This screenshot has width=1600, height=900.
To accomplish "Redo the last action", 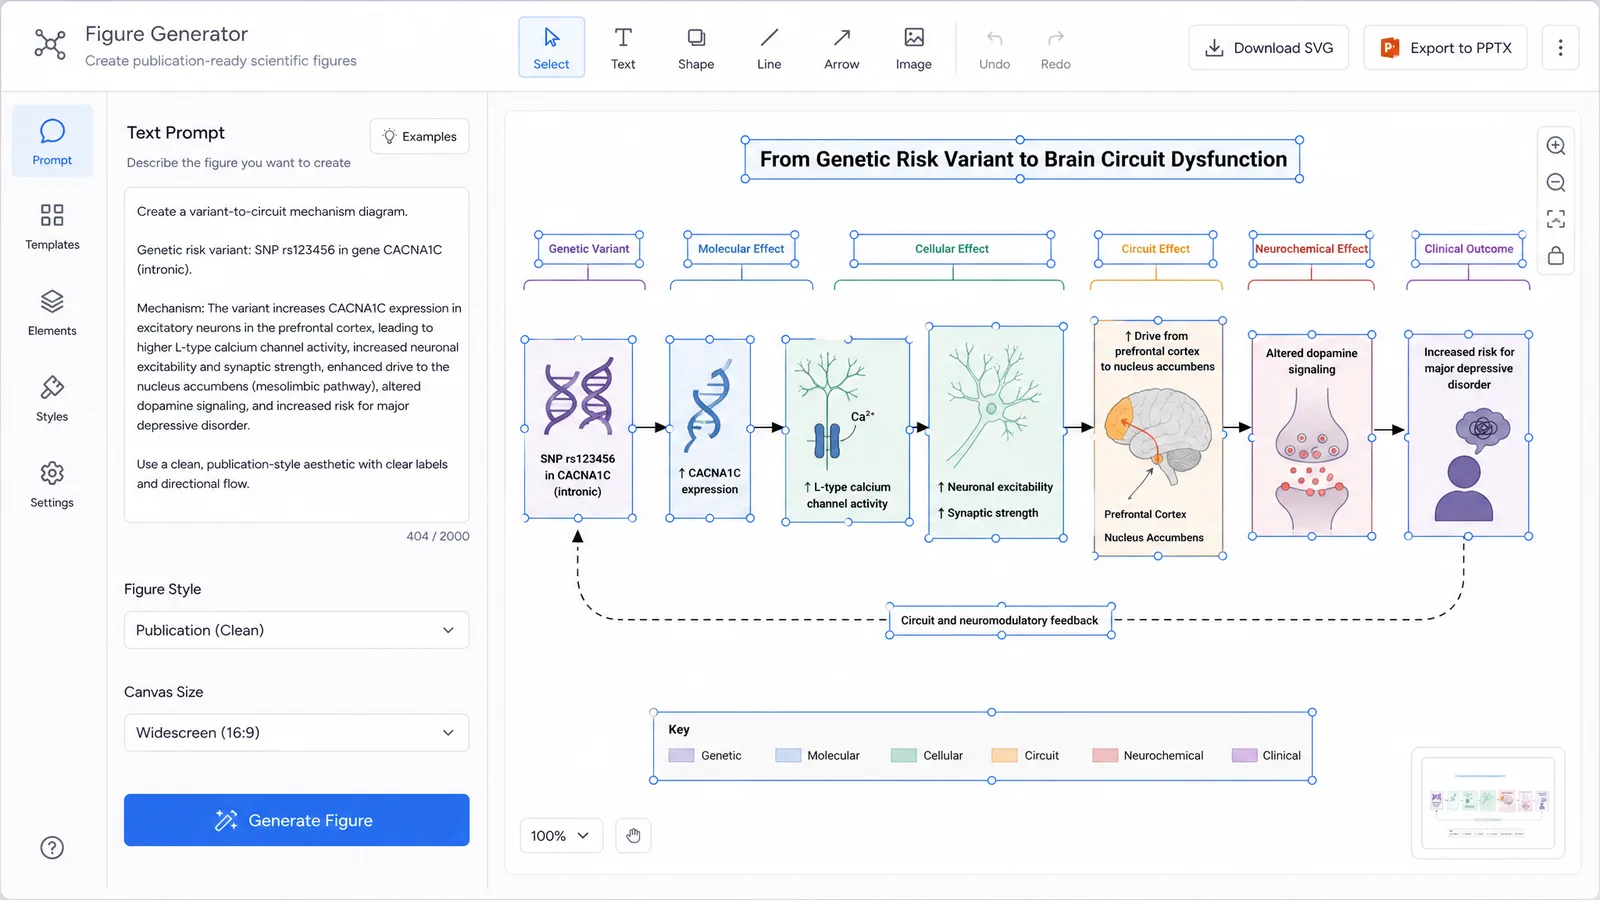I will pos(1056,47).
